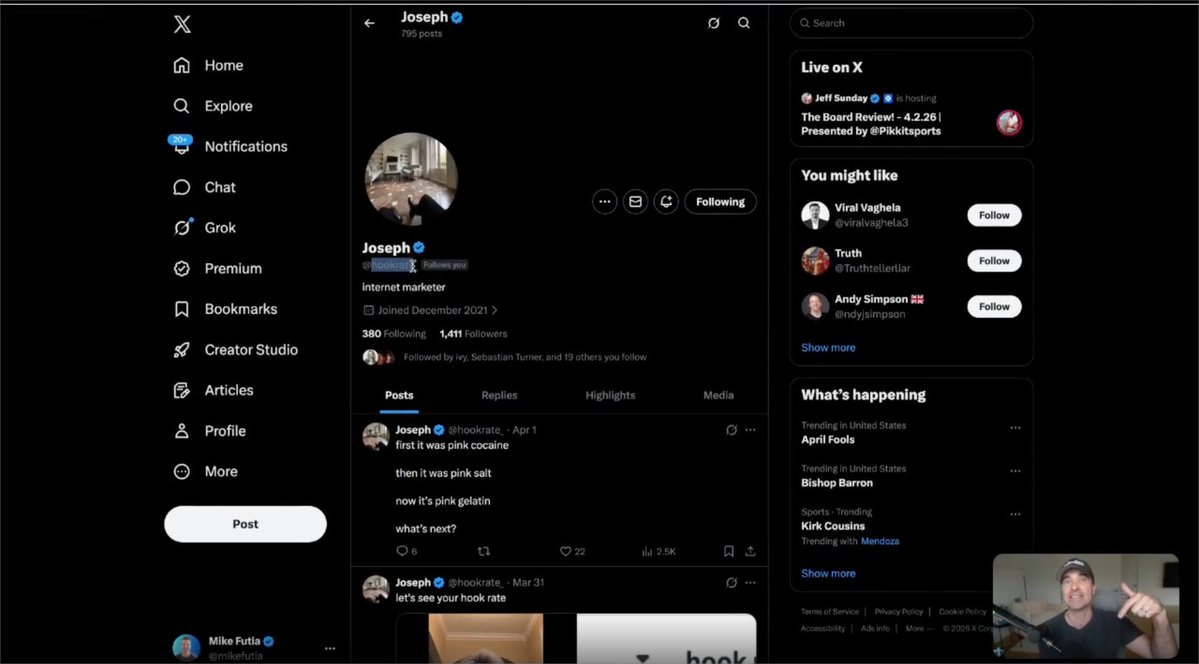The height and width of the screenshot is (664, 1199).
Task: Open the Accessibility footer link
Action: point(823,628)
